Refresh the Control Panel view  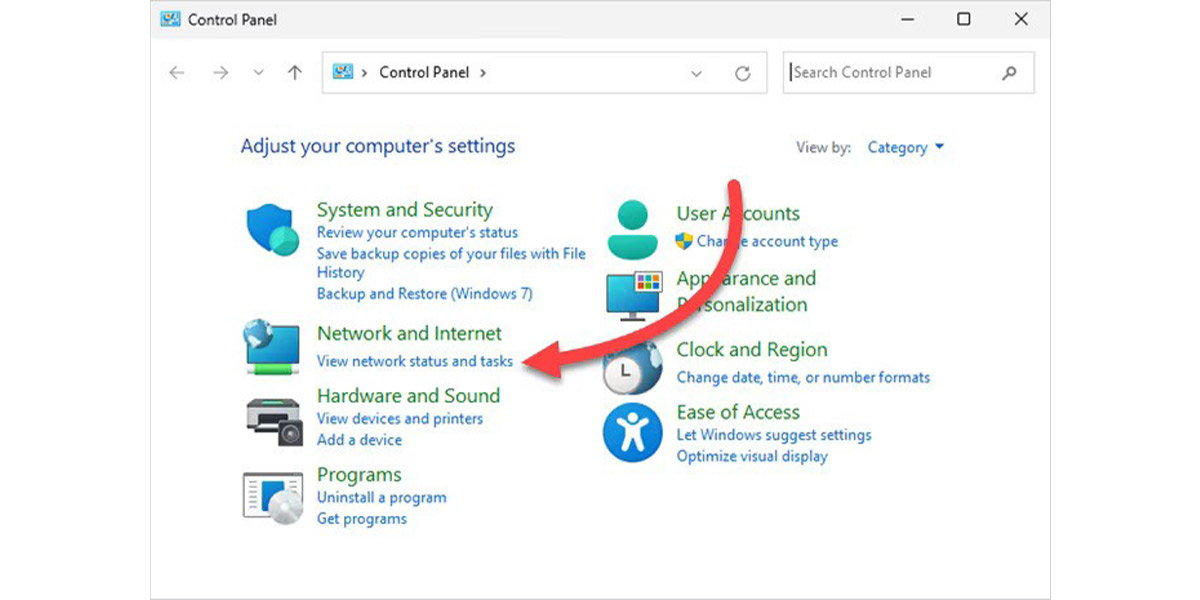click(742, 73)
